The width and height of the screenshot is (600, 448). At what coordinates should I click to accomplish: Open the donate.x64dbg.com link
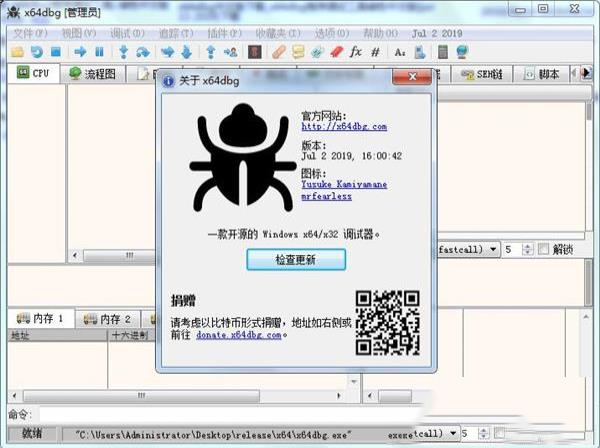pyautogui.click(x=239, y=335)
